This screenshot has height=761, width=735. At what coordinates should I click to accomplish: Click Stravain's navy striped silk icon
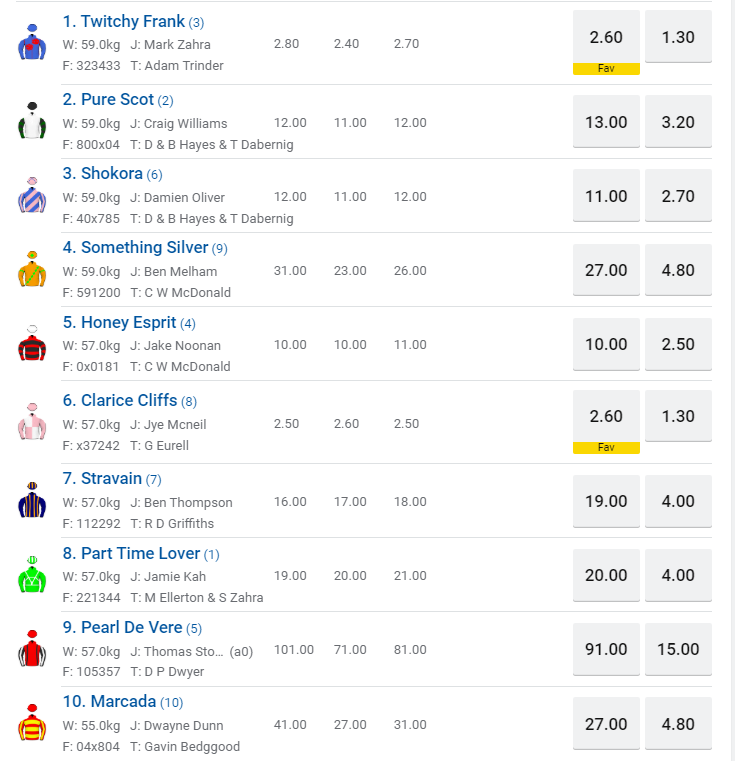click(x=32, y=500)
